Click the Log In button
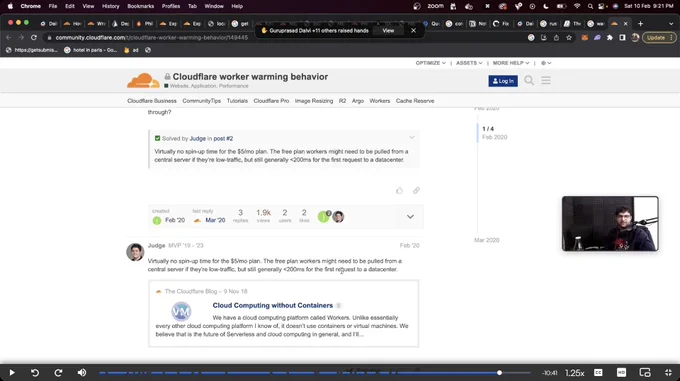 pos(503,81)
